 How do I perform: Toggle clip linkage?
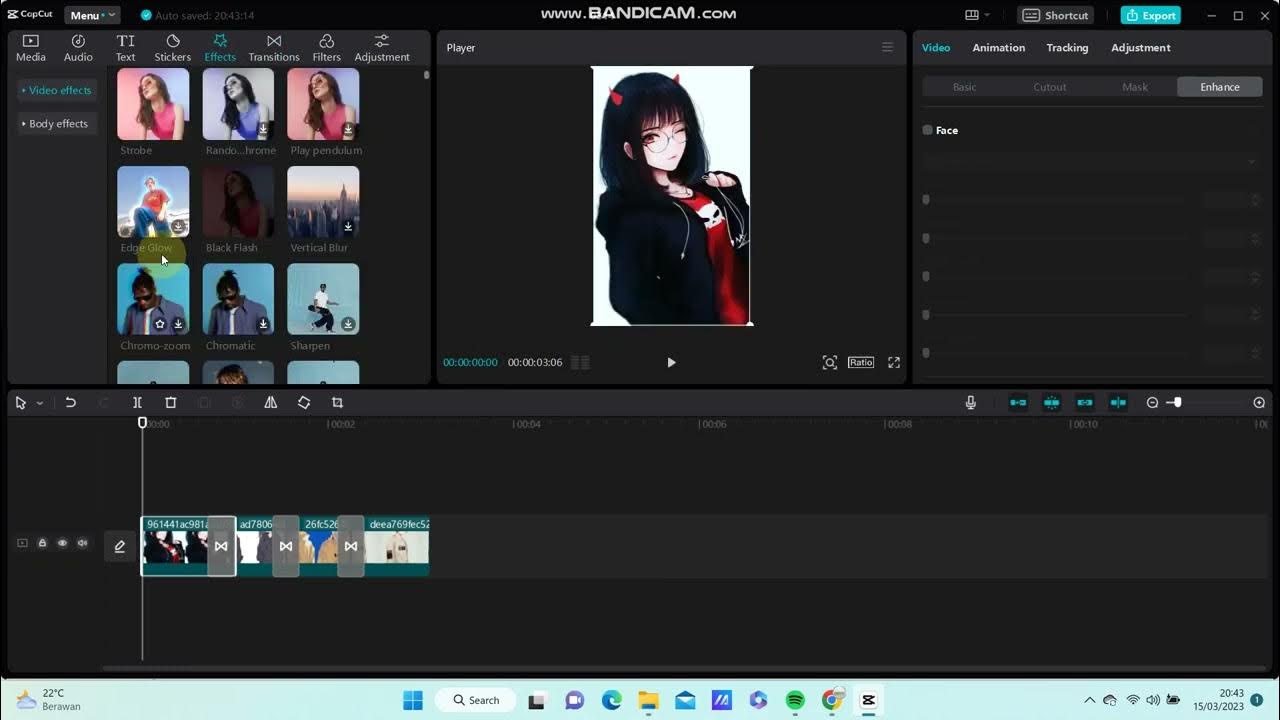[x=1085, y=402]
